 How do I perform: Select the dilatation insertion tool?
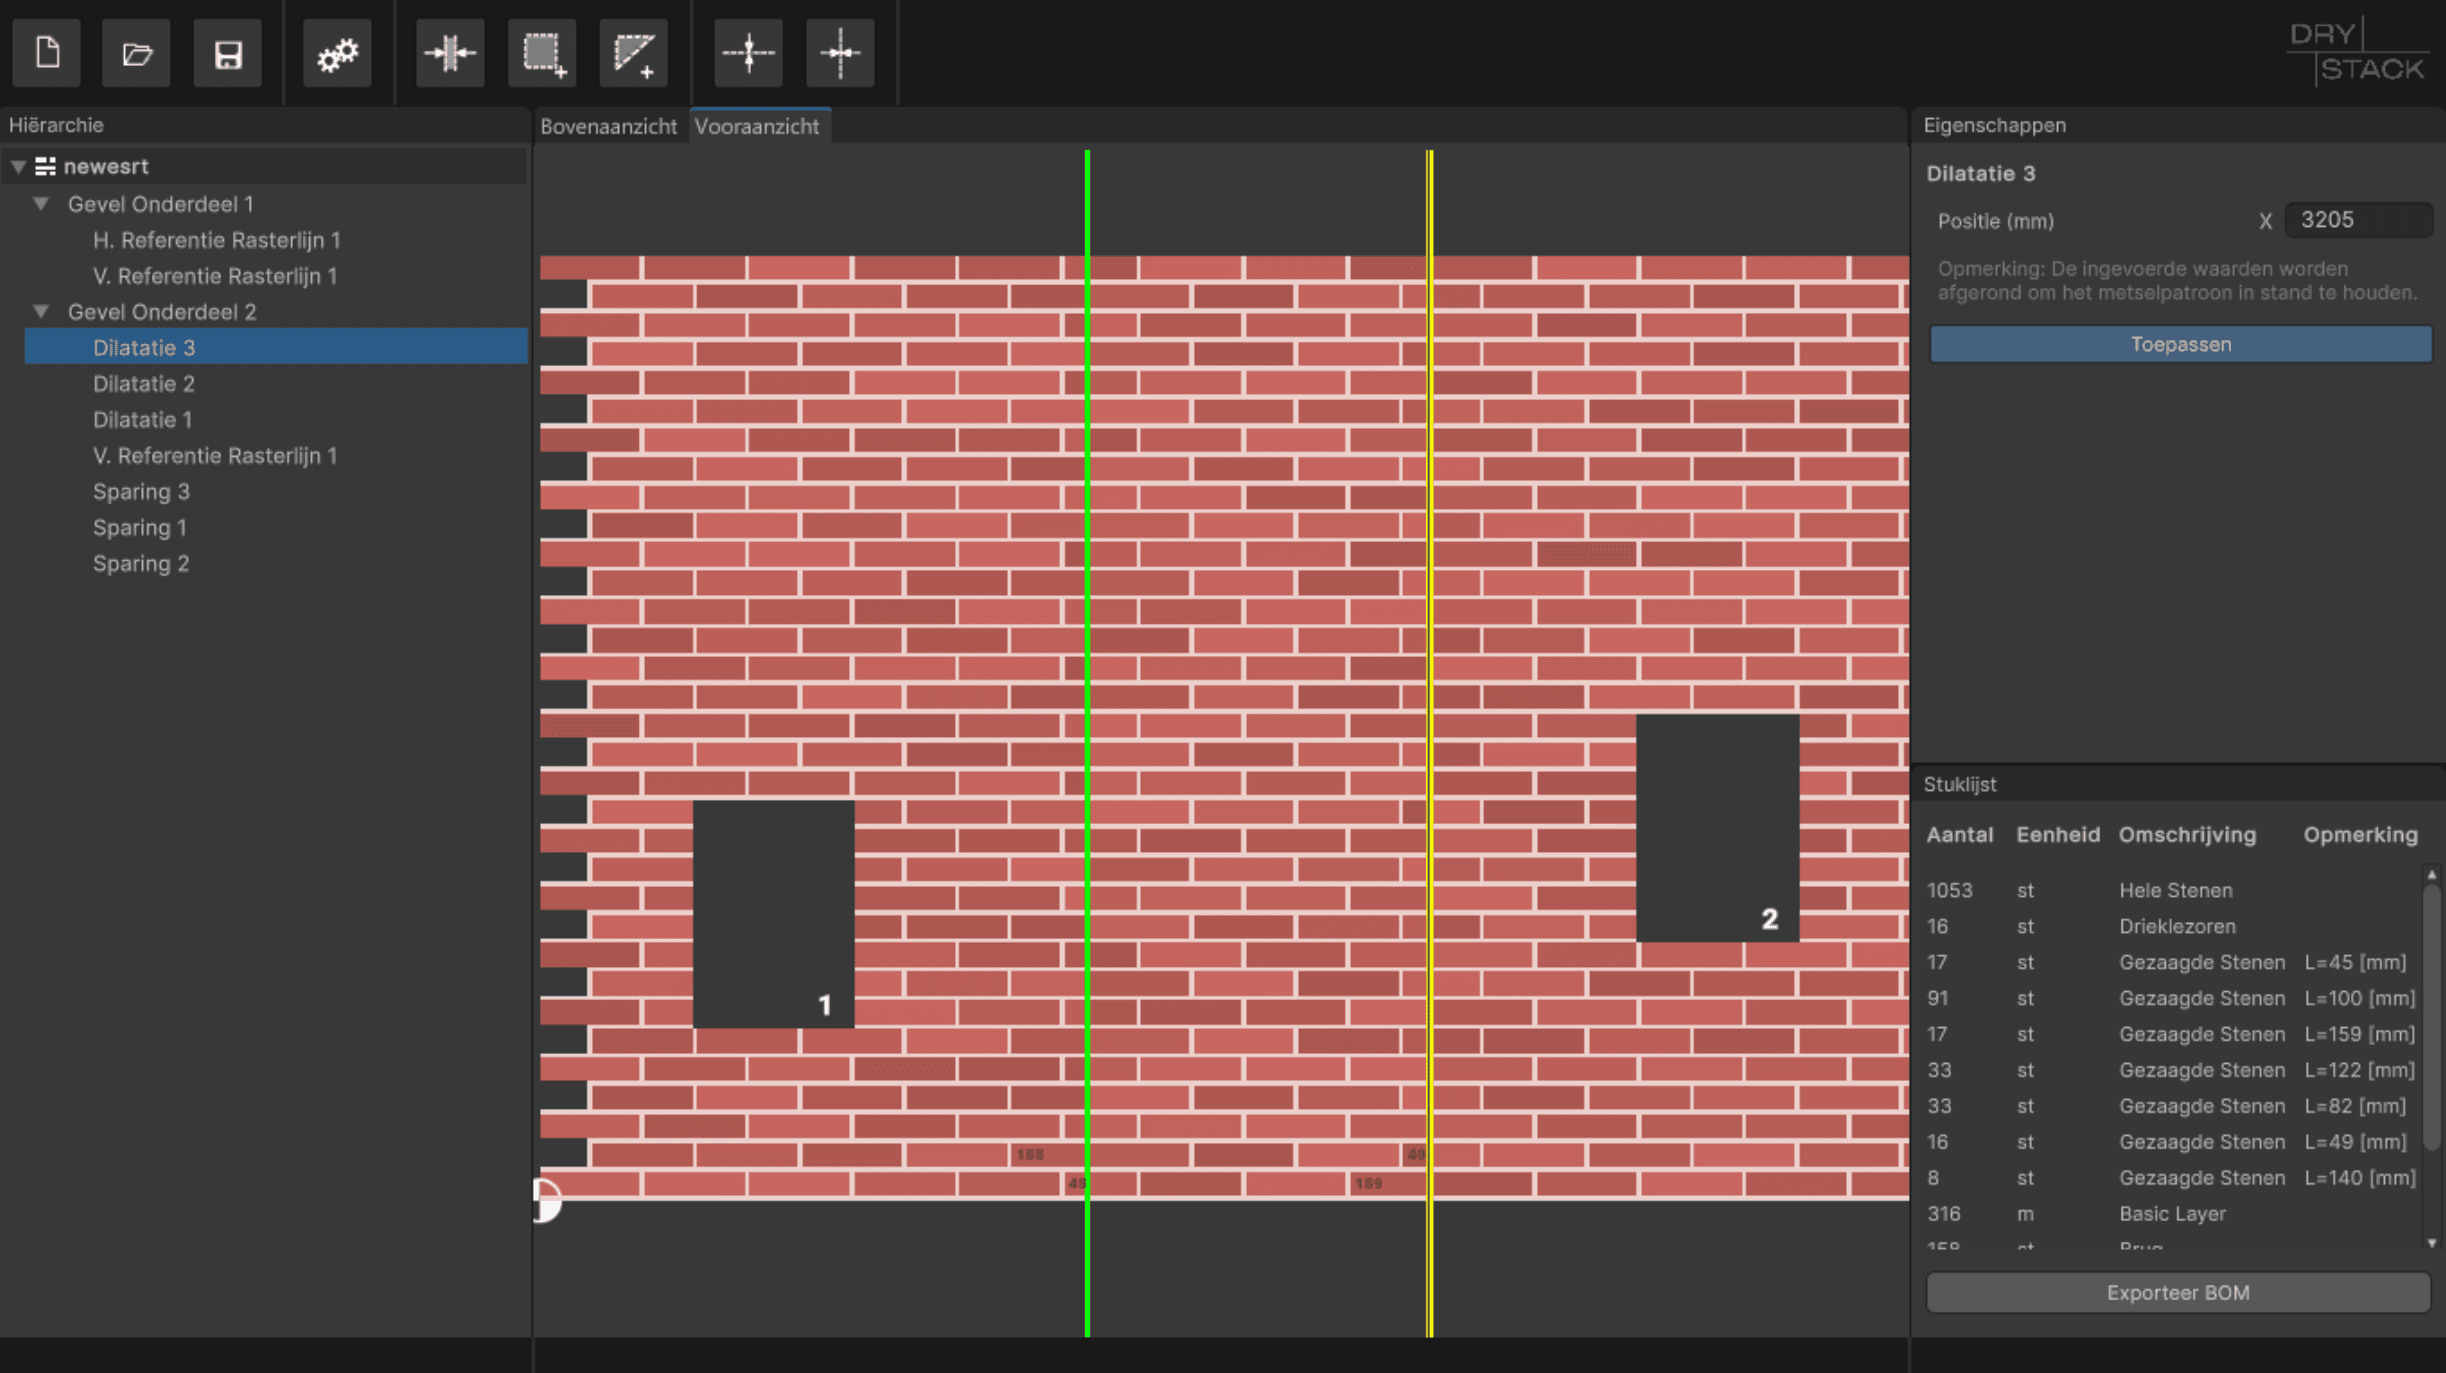451,53
